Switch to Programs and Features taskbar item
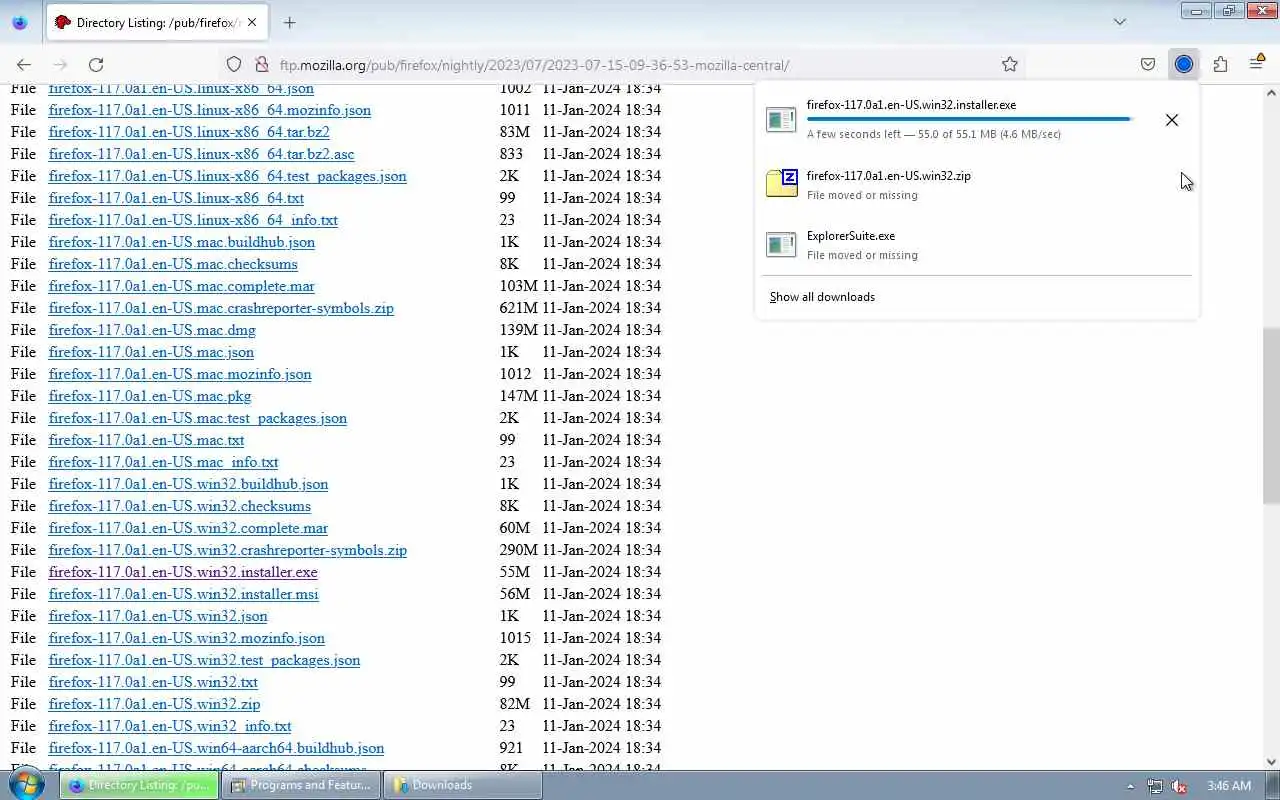This screenshot has width=1280, height=800. [x=301, y=785]
